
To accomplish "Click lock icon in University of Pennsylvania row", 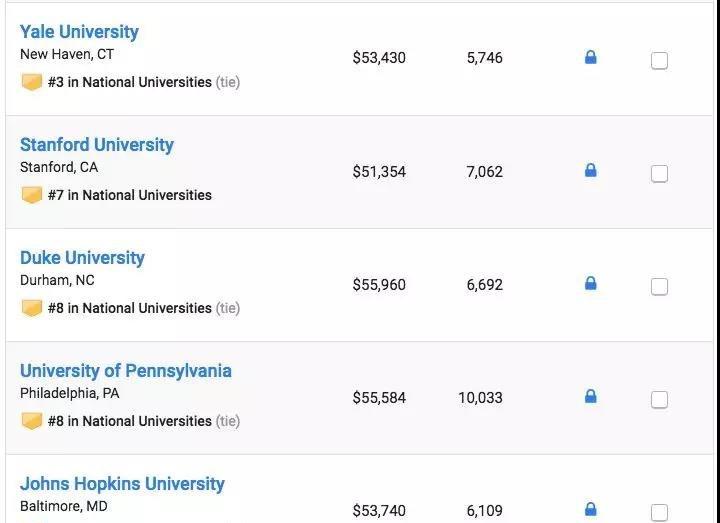I will [x=590, y=396].
